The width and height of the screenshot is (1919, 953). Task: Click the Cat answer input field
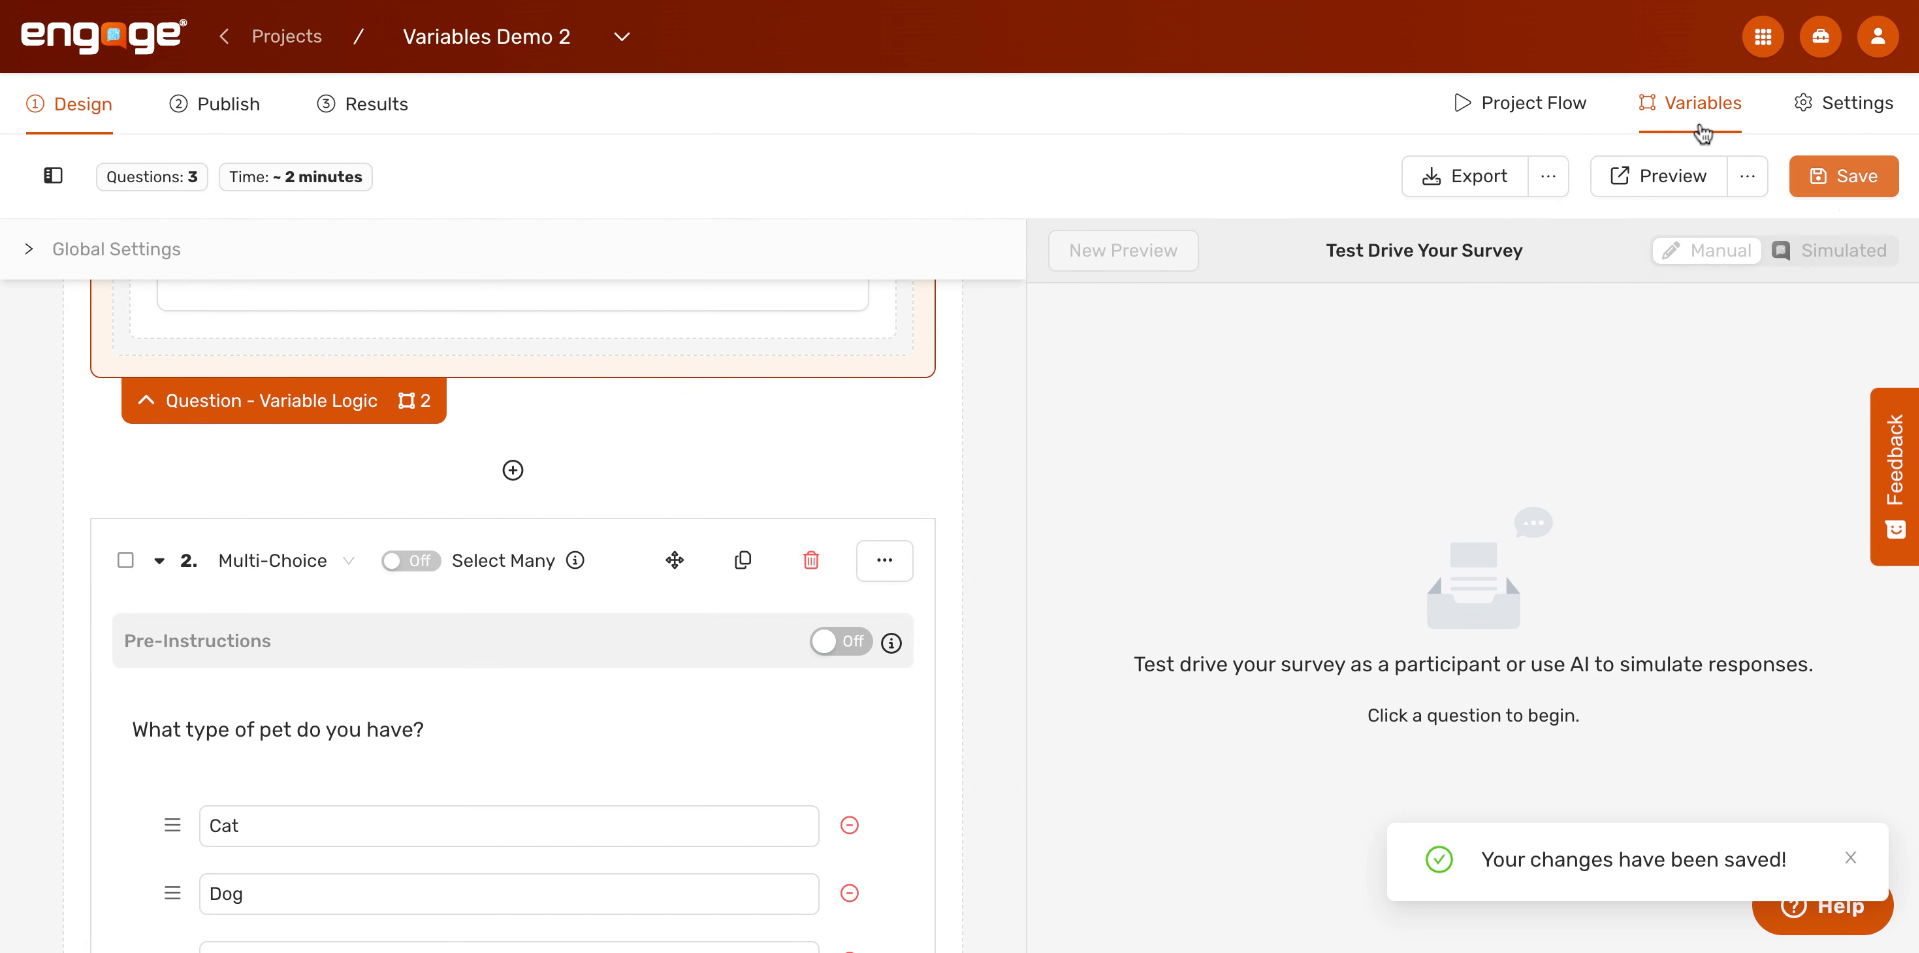[509, 826]
